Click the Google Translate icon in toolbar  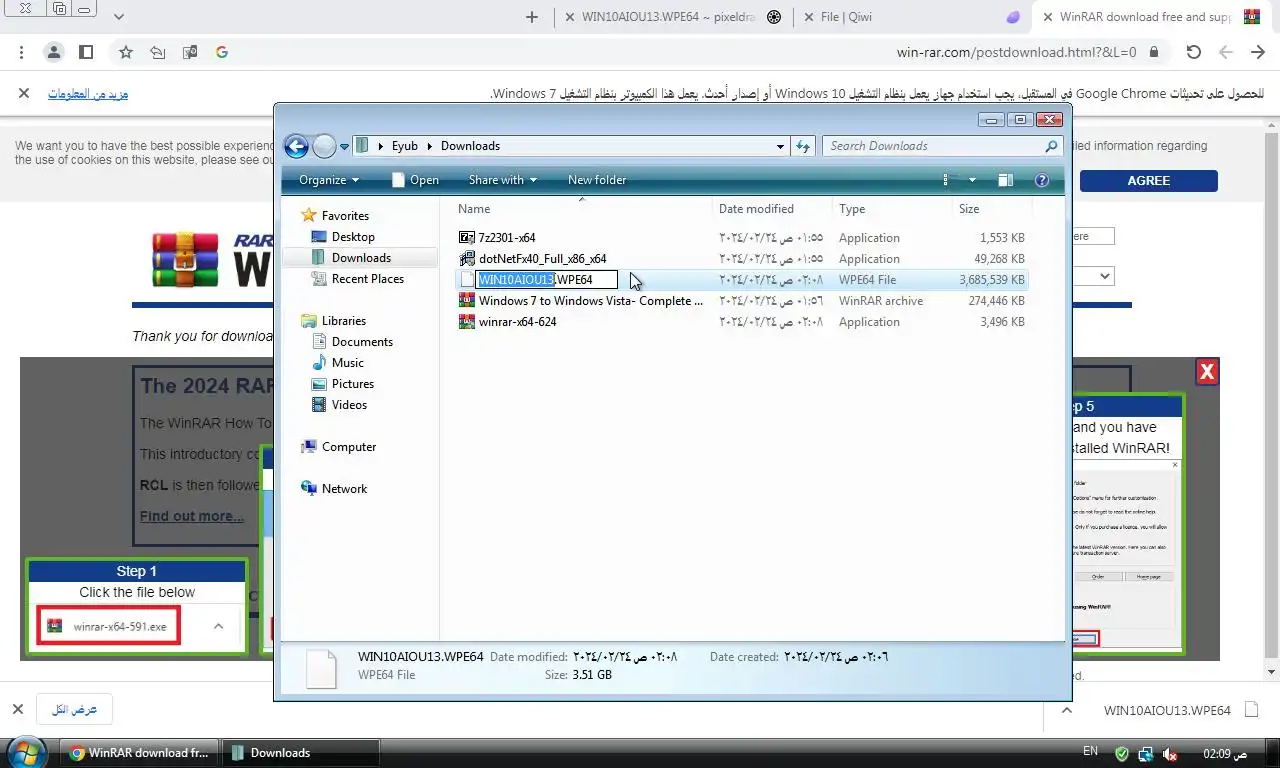[x=189, y=52]
